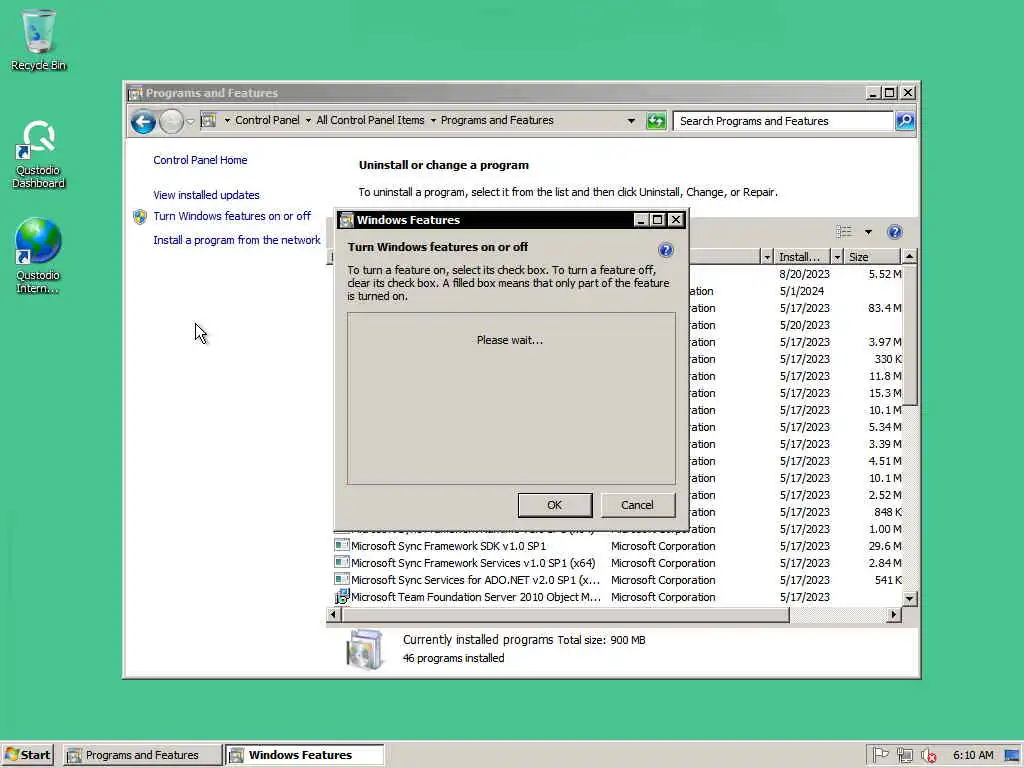Click the vertical scrollbar thumb
This screenshot has height=768, width=1024.
tap(910, 335)
